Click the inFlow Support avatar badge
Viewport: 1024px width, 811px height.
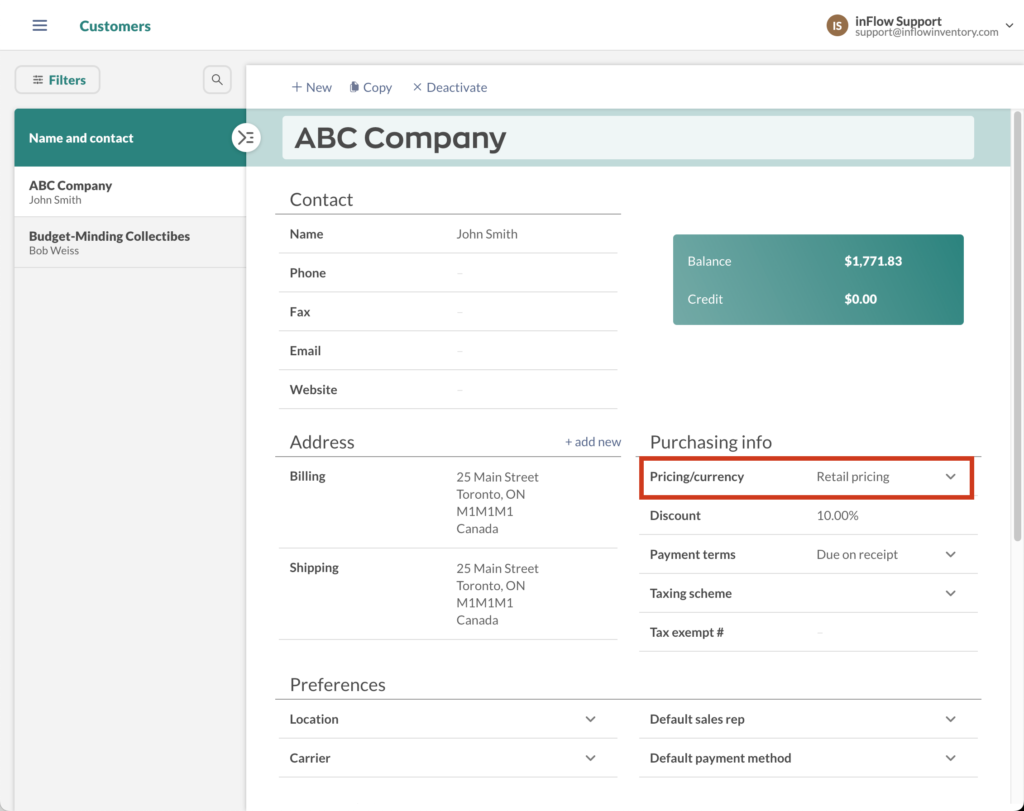click(836, 25)
